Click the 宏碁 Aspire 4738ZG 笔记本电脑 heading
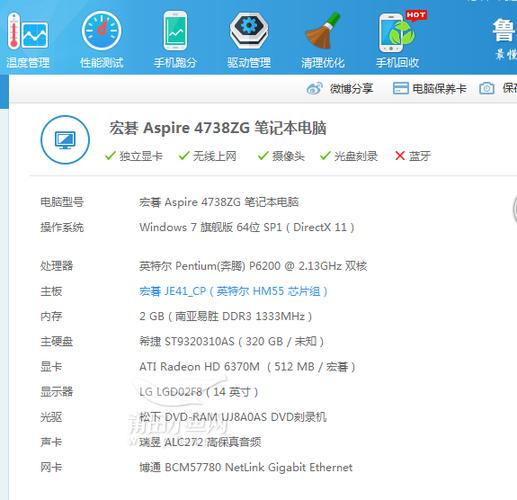The image size is (517, 500). pos(218,128)
